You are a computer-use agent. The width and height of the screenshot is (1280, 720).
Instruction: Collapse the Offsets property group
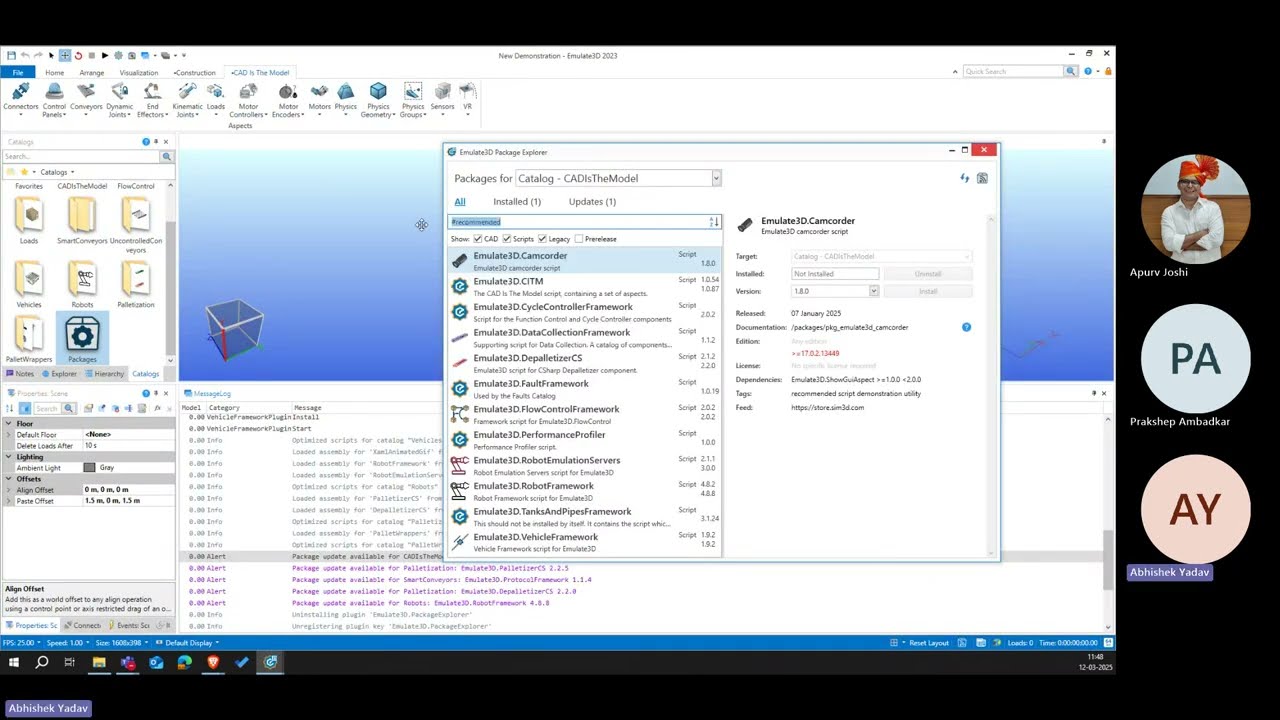pyautogui.click(x=10, y=479)
